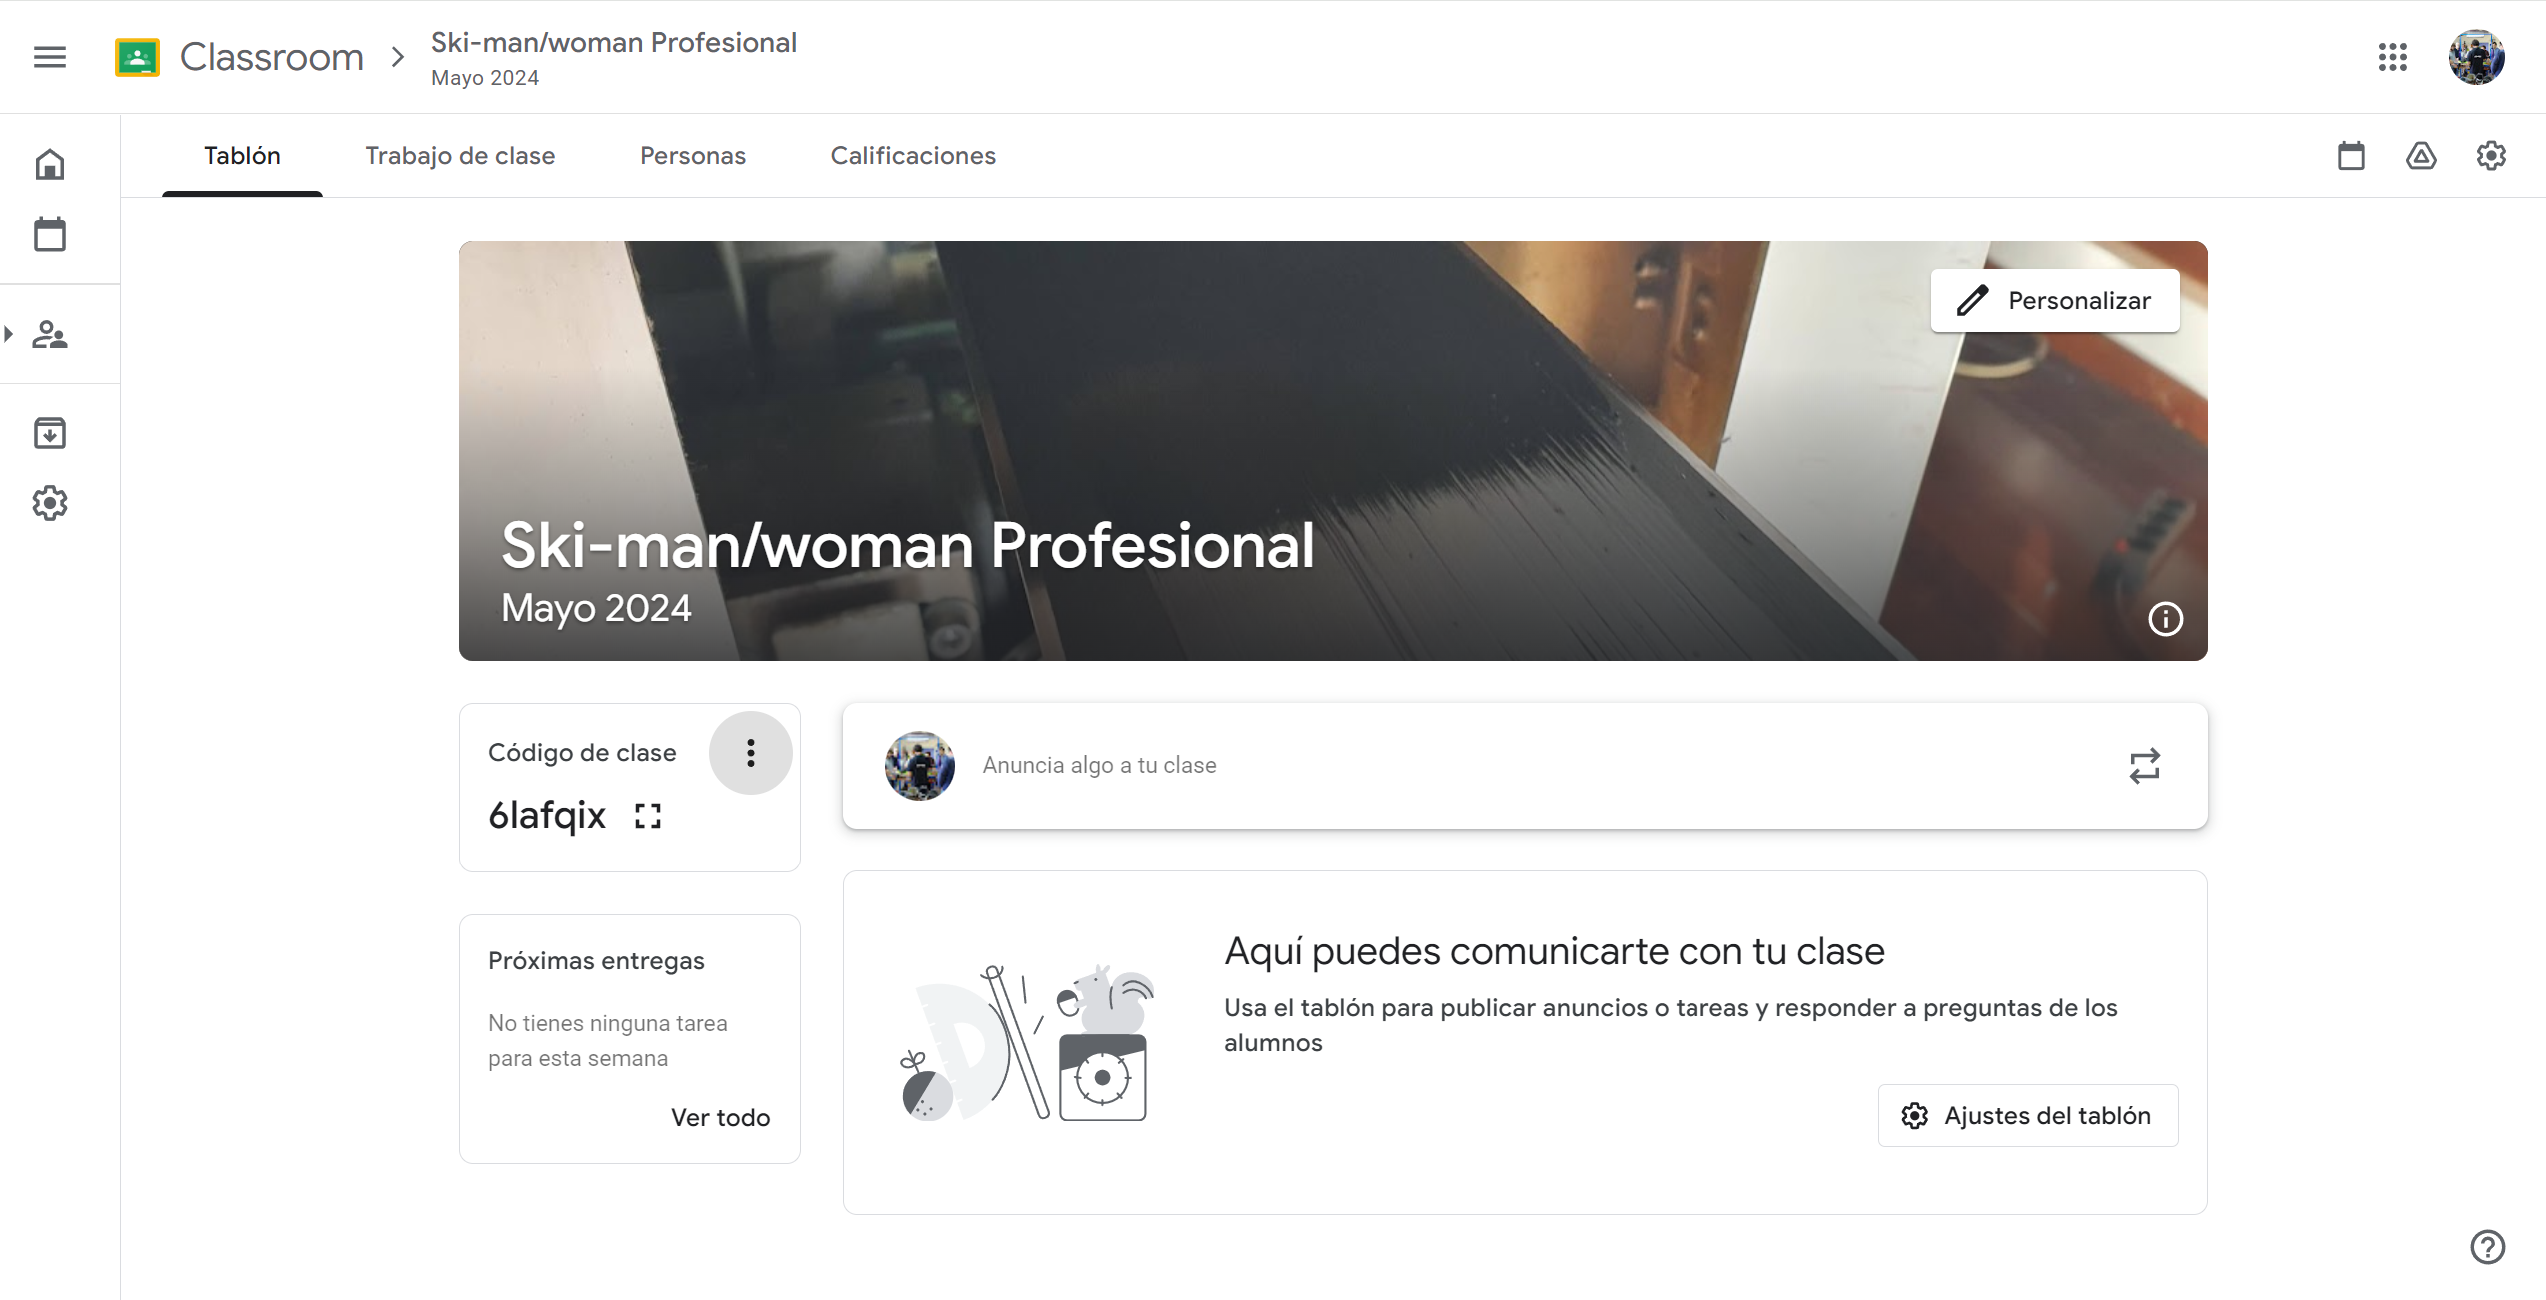Viewport: 2546px width, 1300px height.
Task: Open class code options menu
Action: coord(750,753)
